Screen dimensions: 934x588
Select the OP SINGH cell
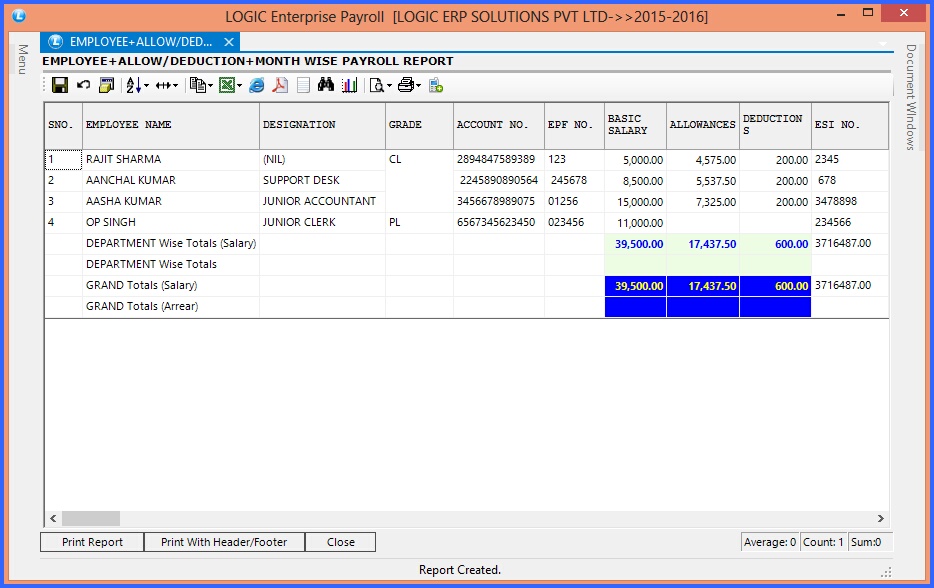coord(171,222)
